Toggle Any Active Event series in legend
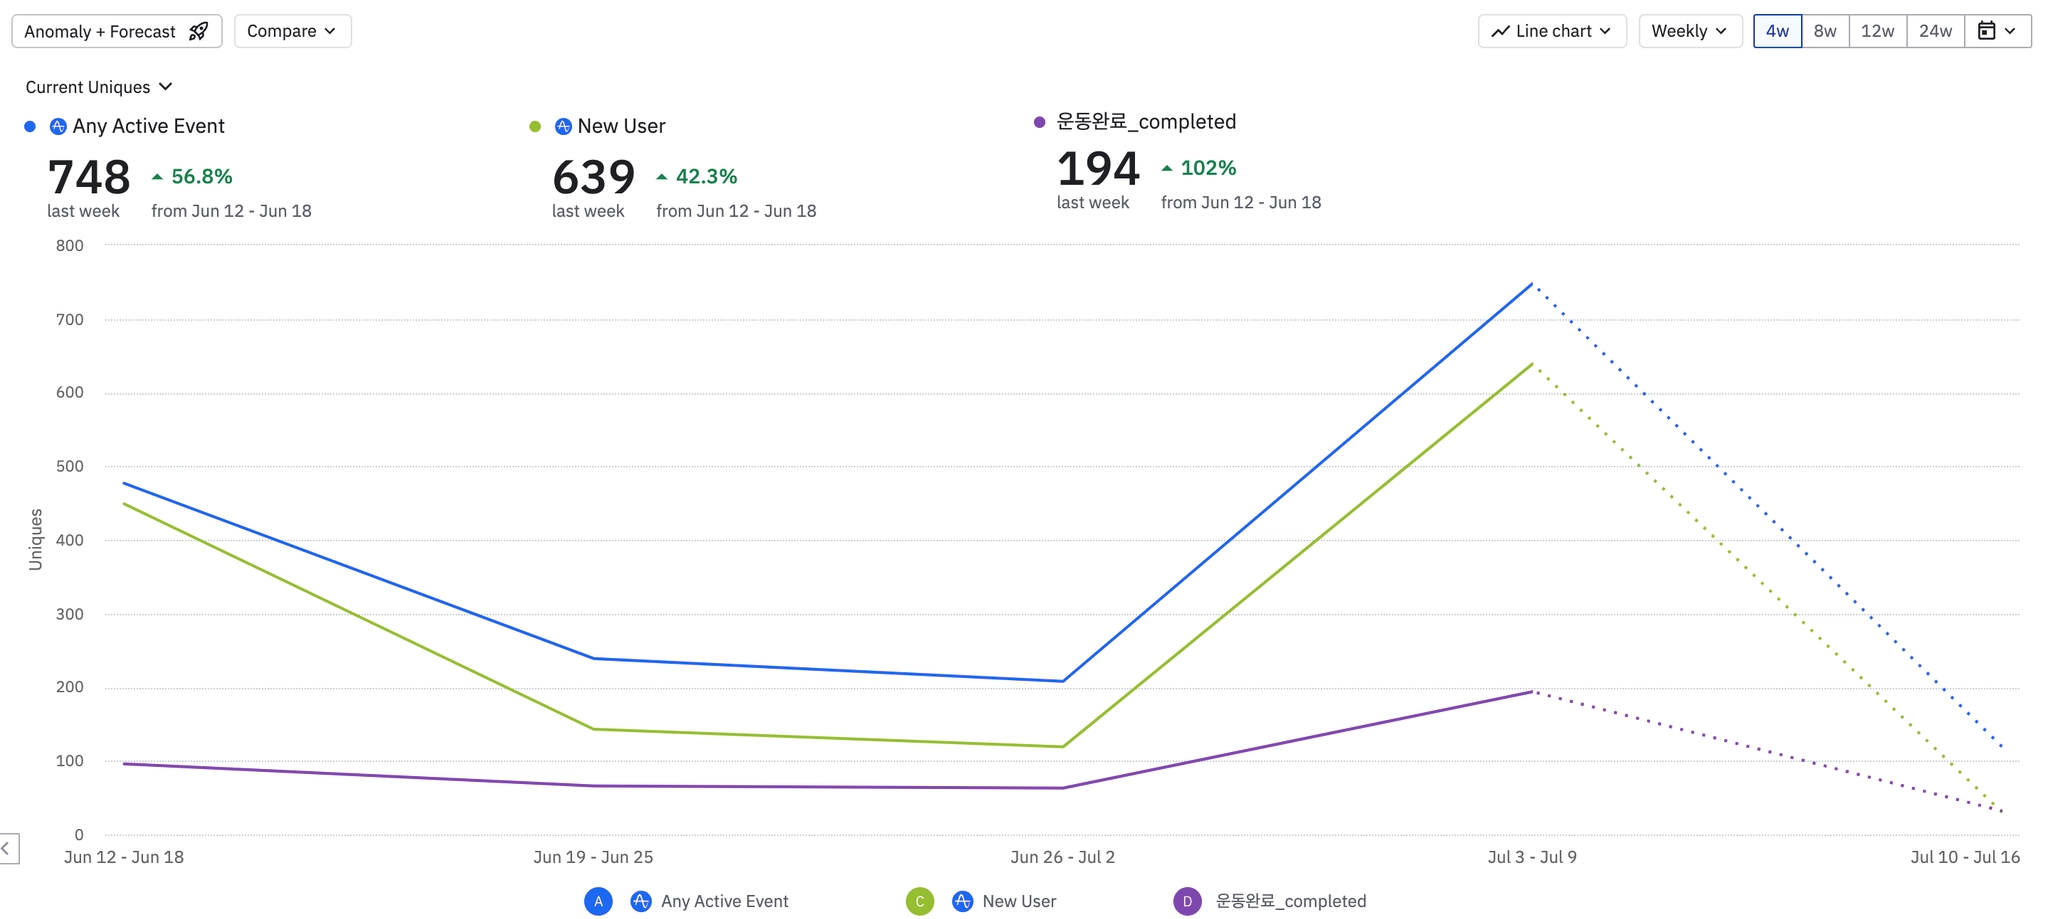Image resolution: width=2048 pixels, height=919 pixels. pos(724,901)
